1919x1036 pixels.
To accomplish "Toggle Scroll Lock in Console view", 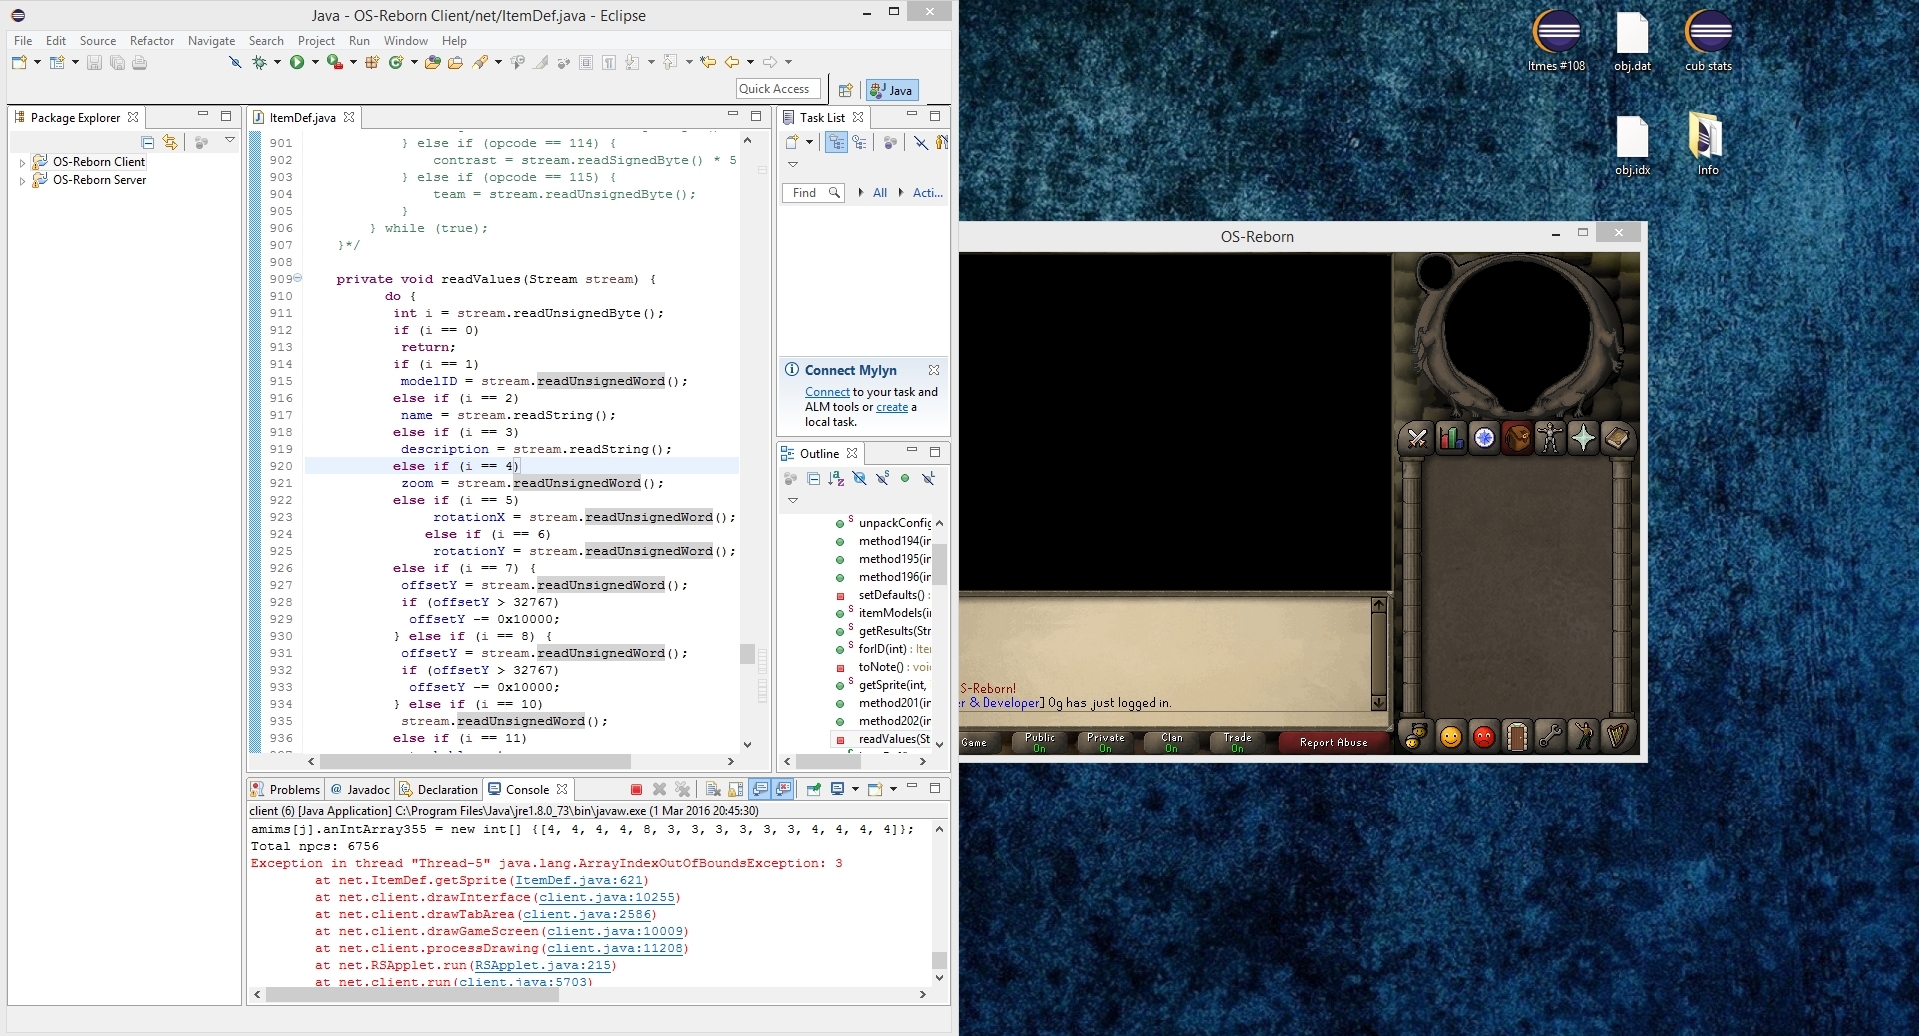I will pos(736,789).
